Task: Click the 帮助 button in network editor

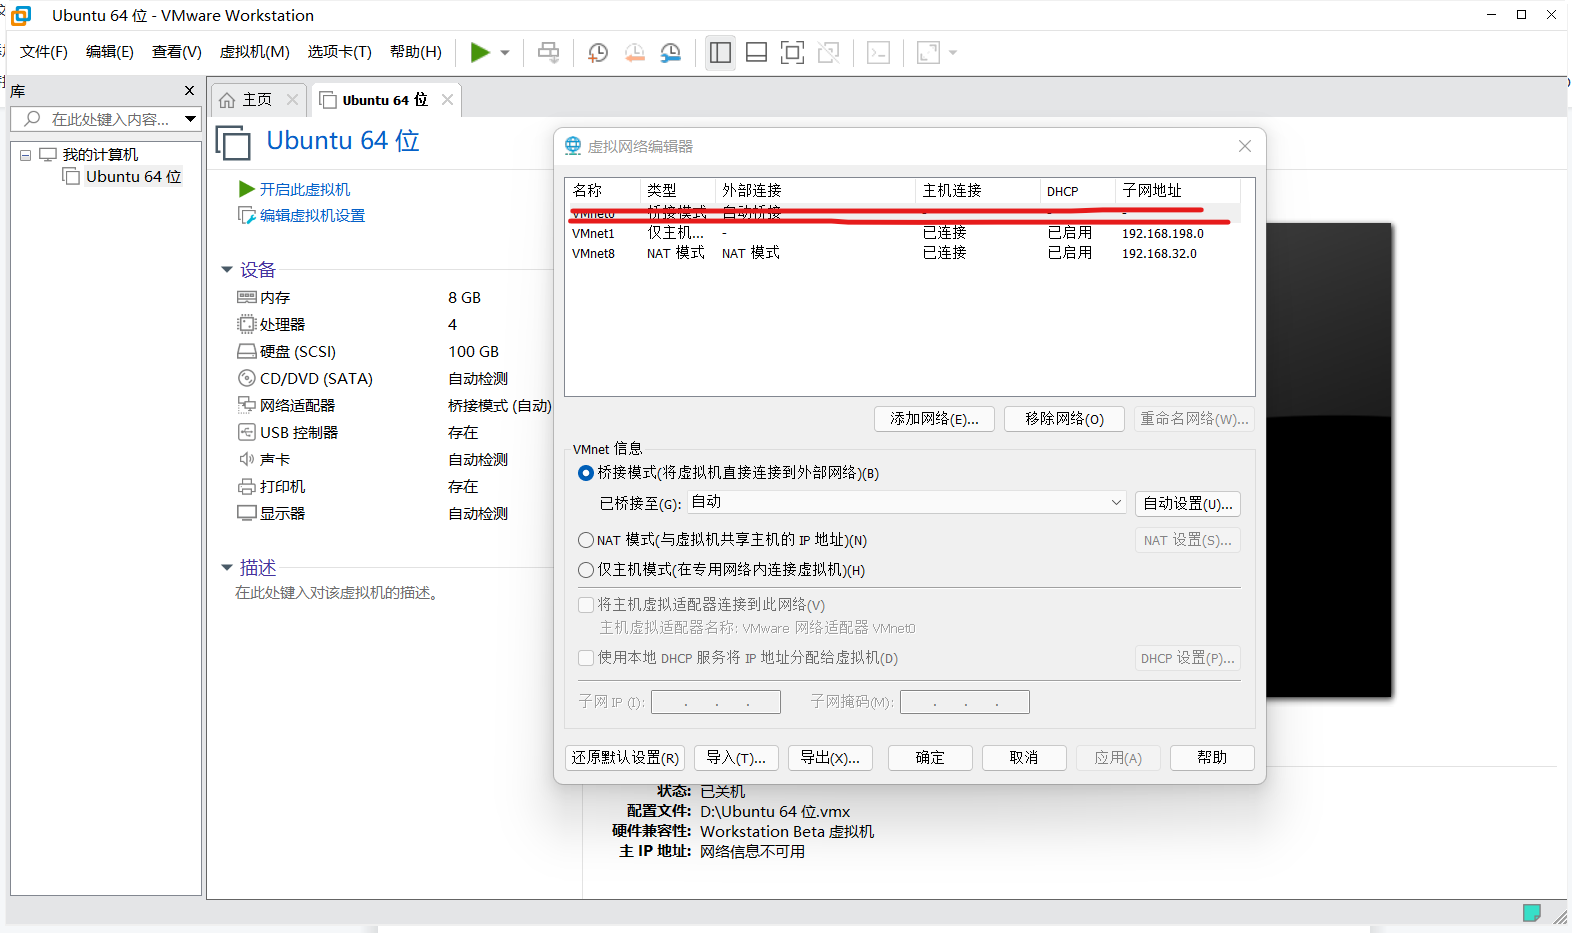Action: [x=1212, y=758]
